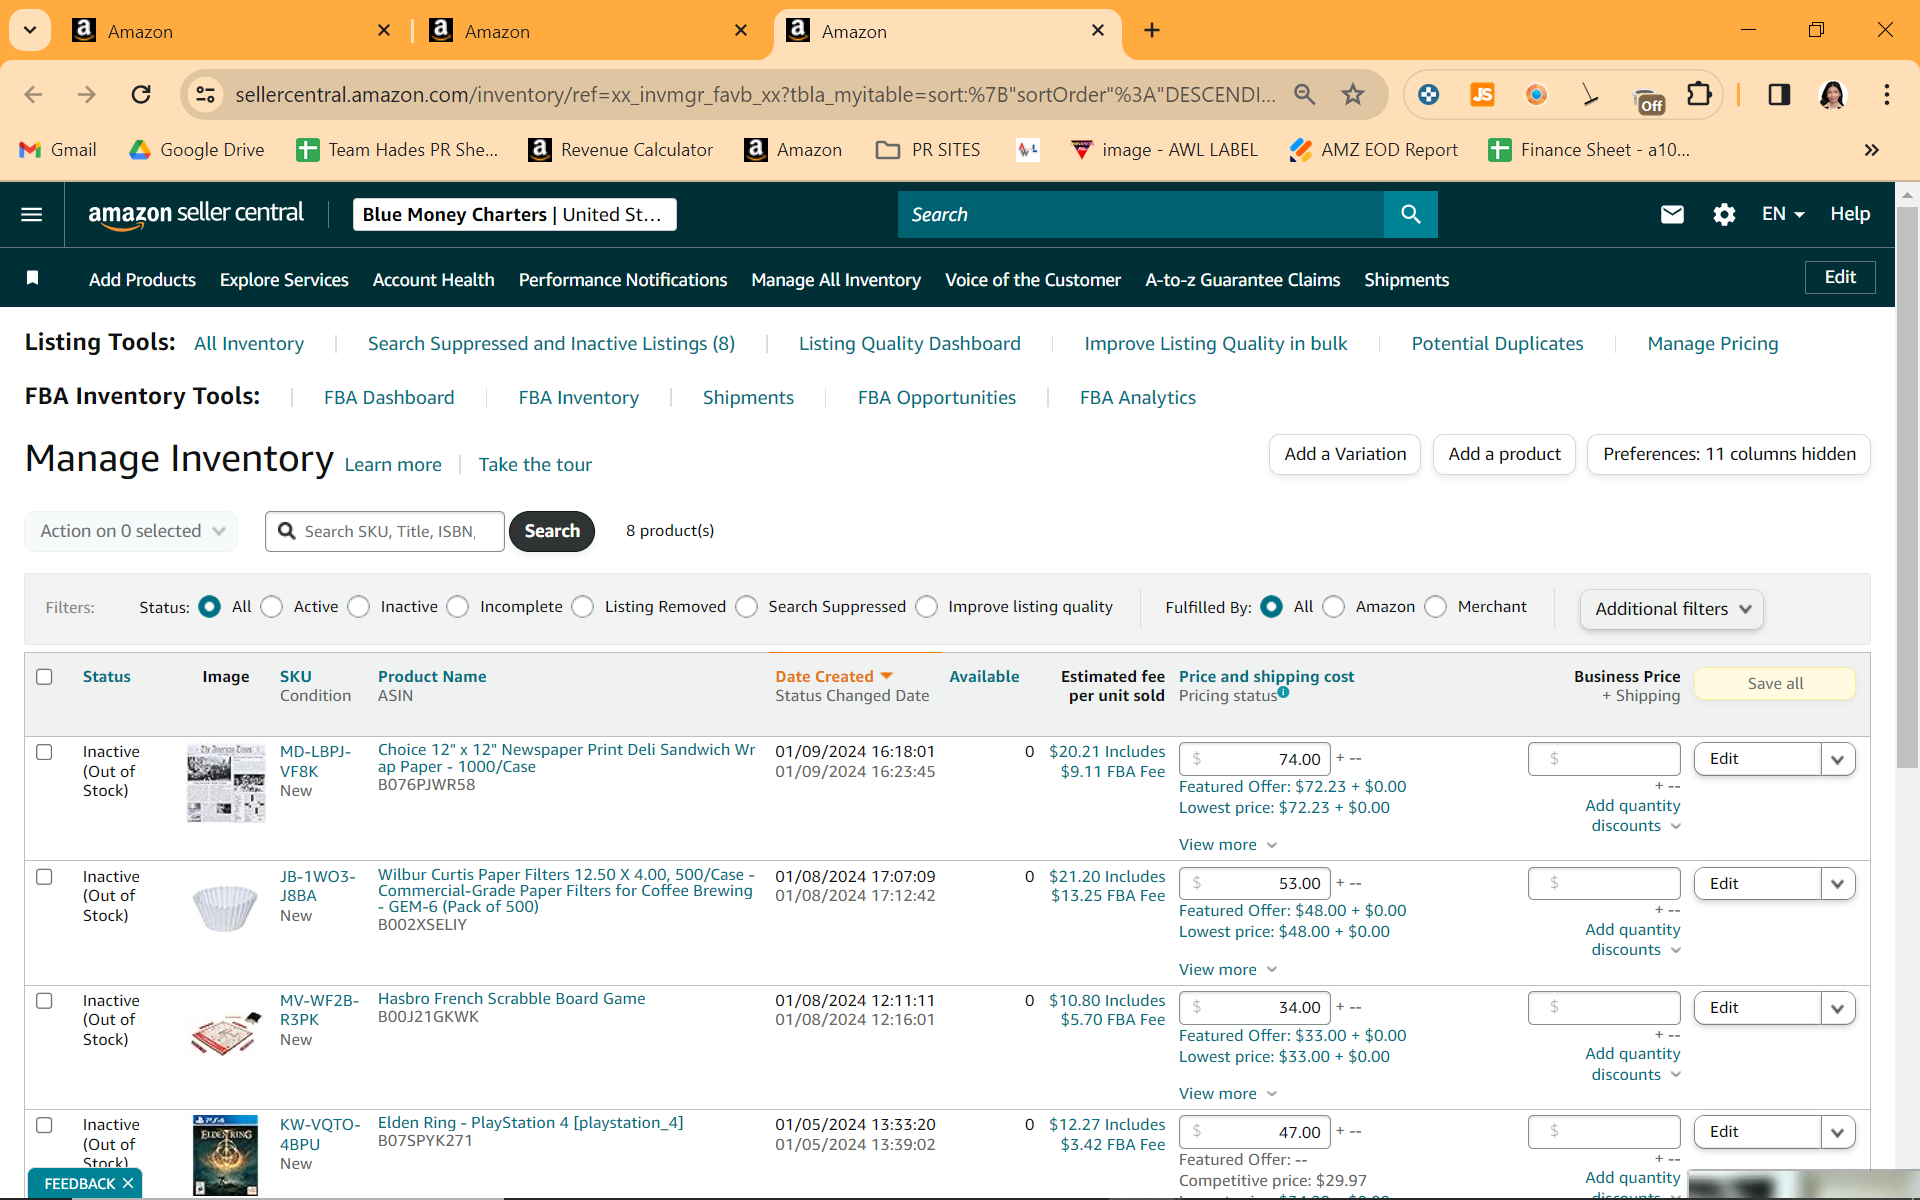Viewport: 1920px width, 1200px height.
Task: Sort by the Date Created column header
Action: tap(834, 677)
